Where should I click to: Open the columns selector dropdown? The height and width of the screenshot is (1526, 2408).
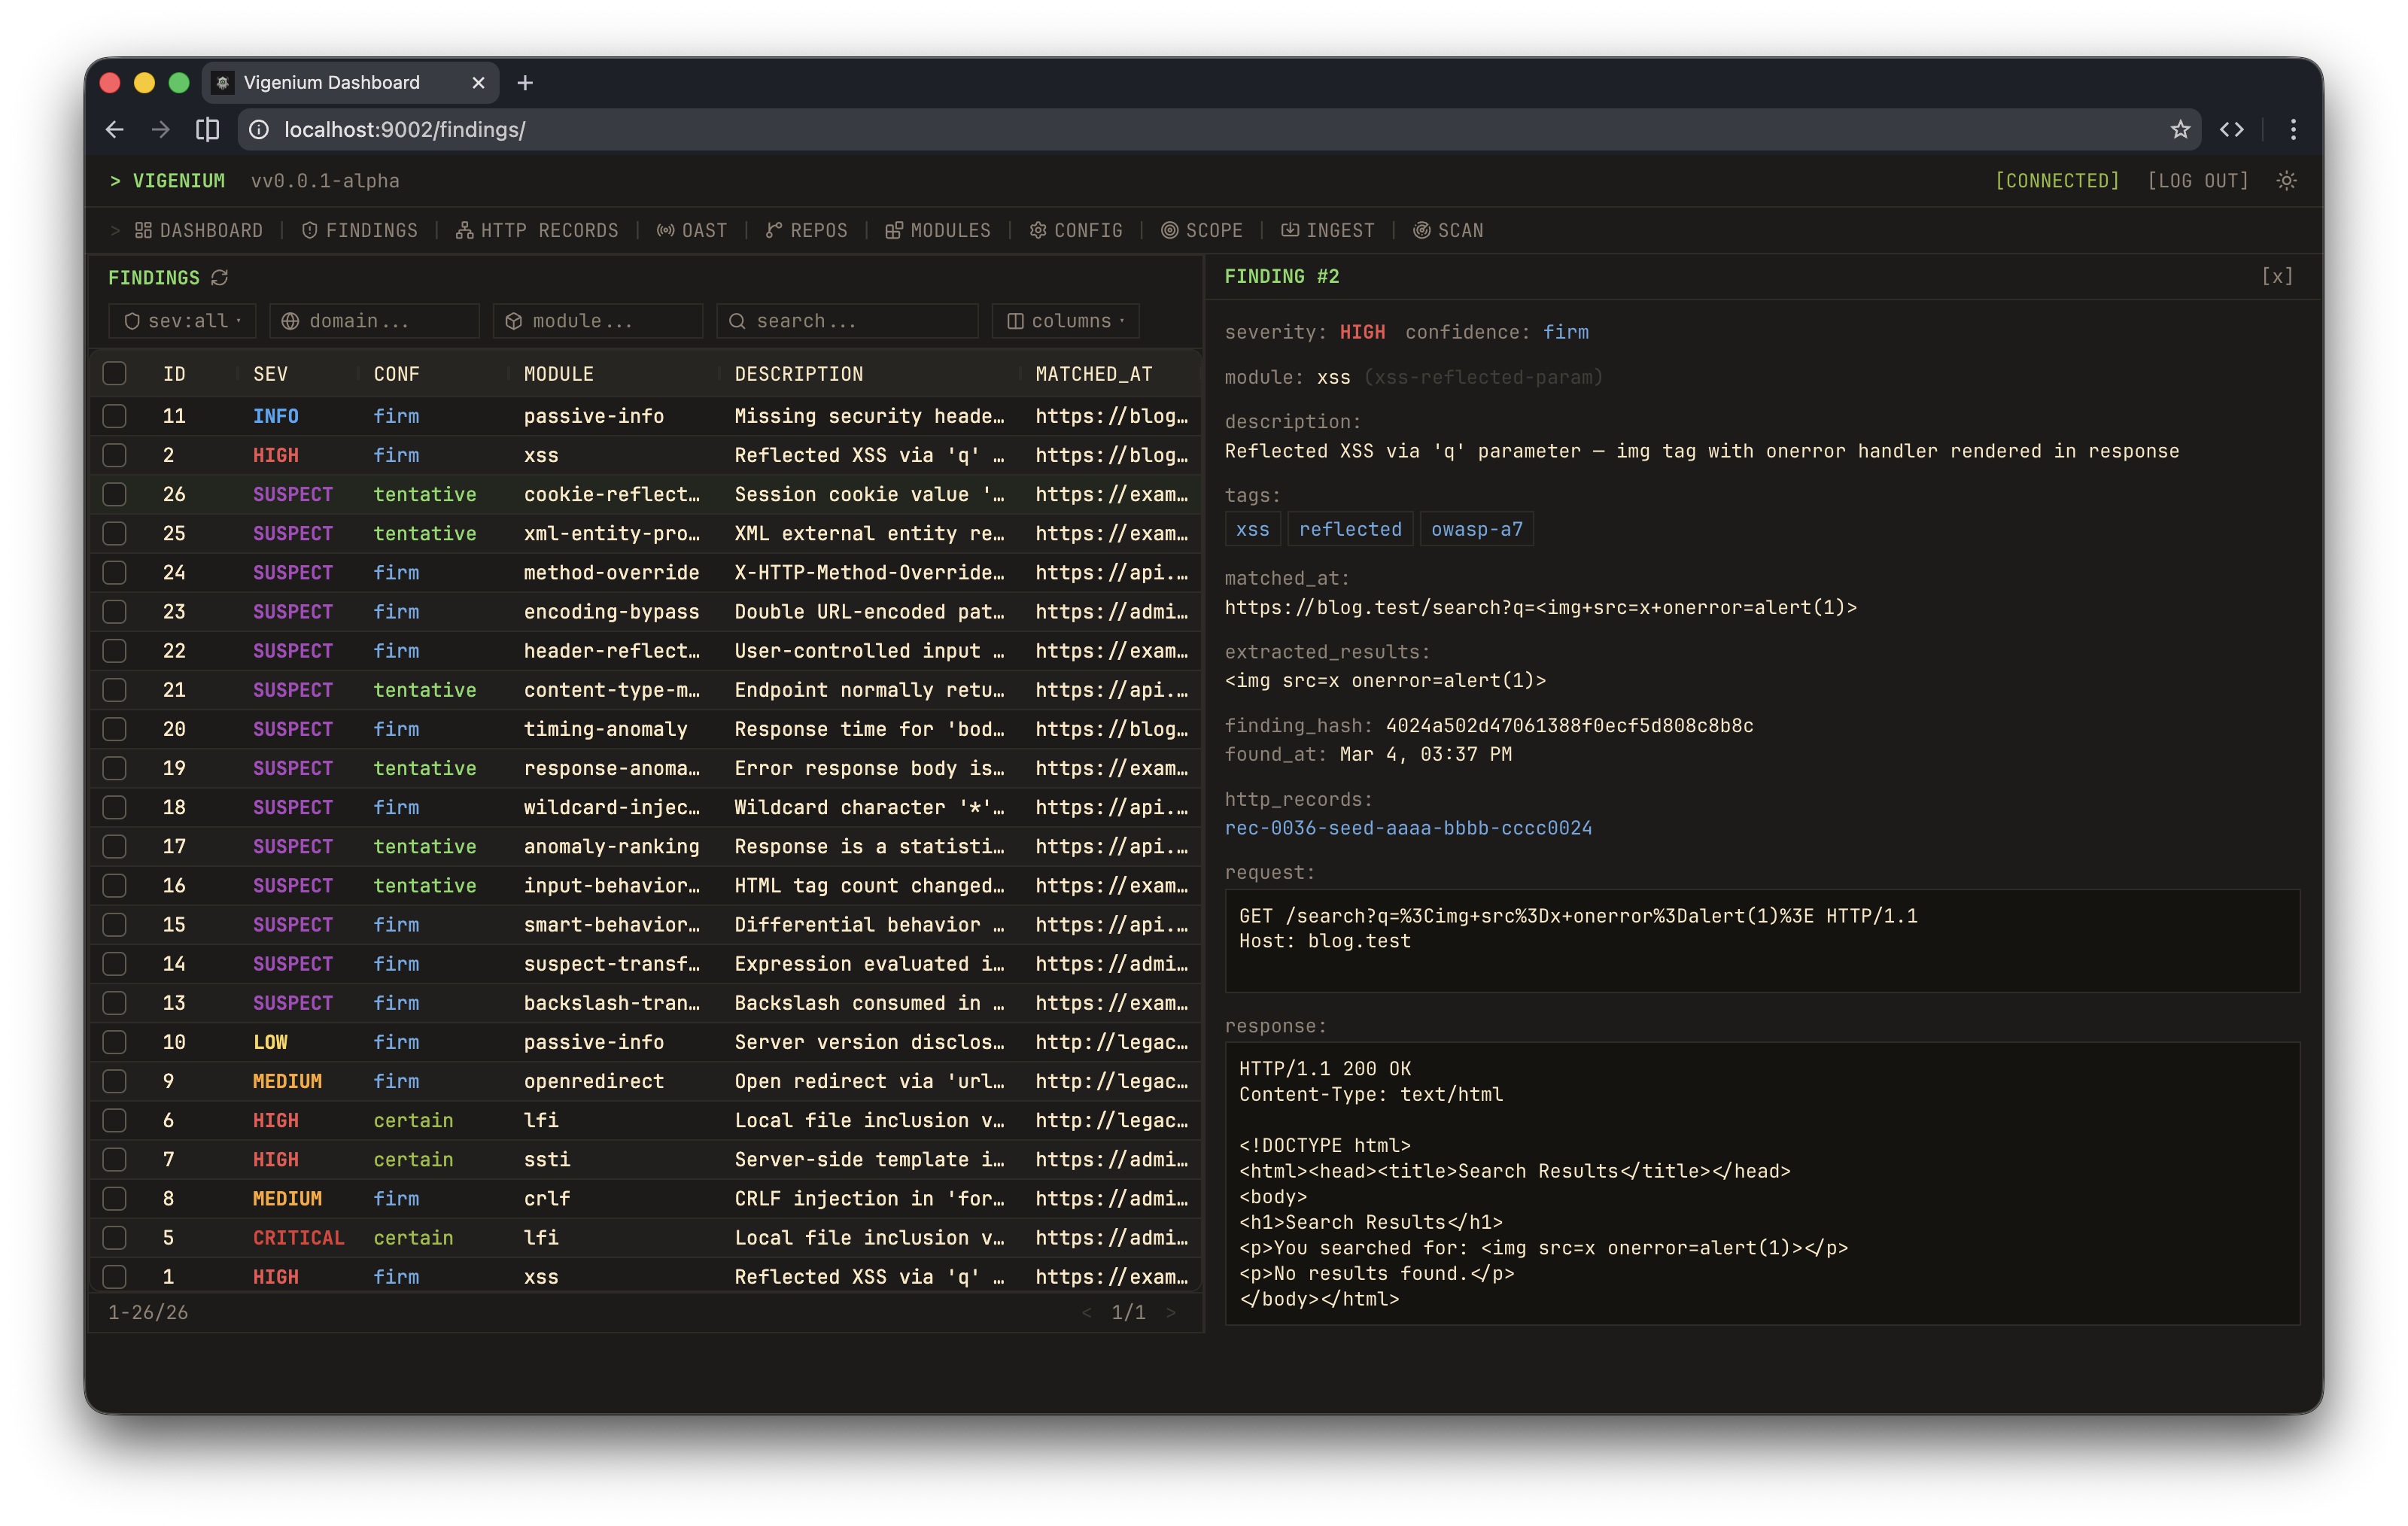[x=1064, y=320]
